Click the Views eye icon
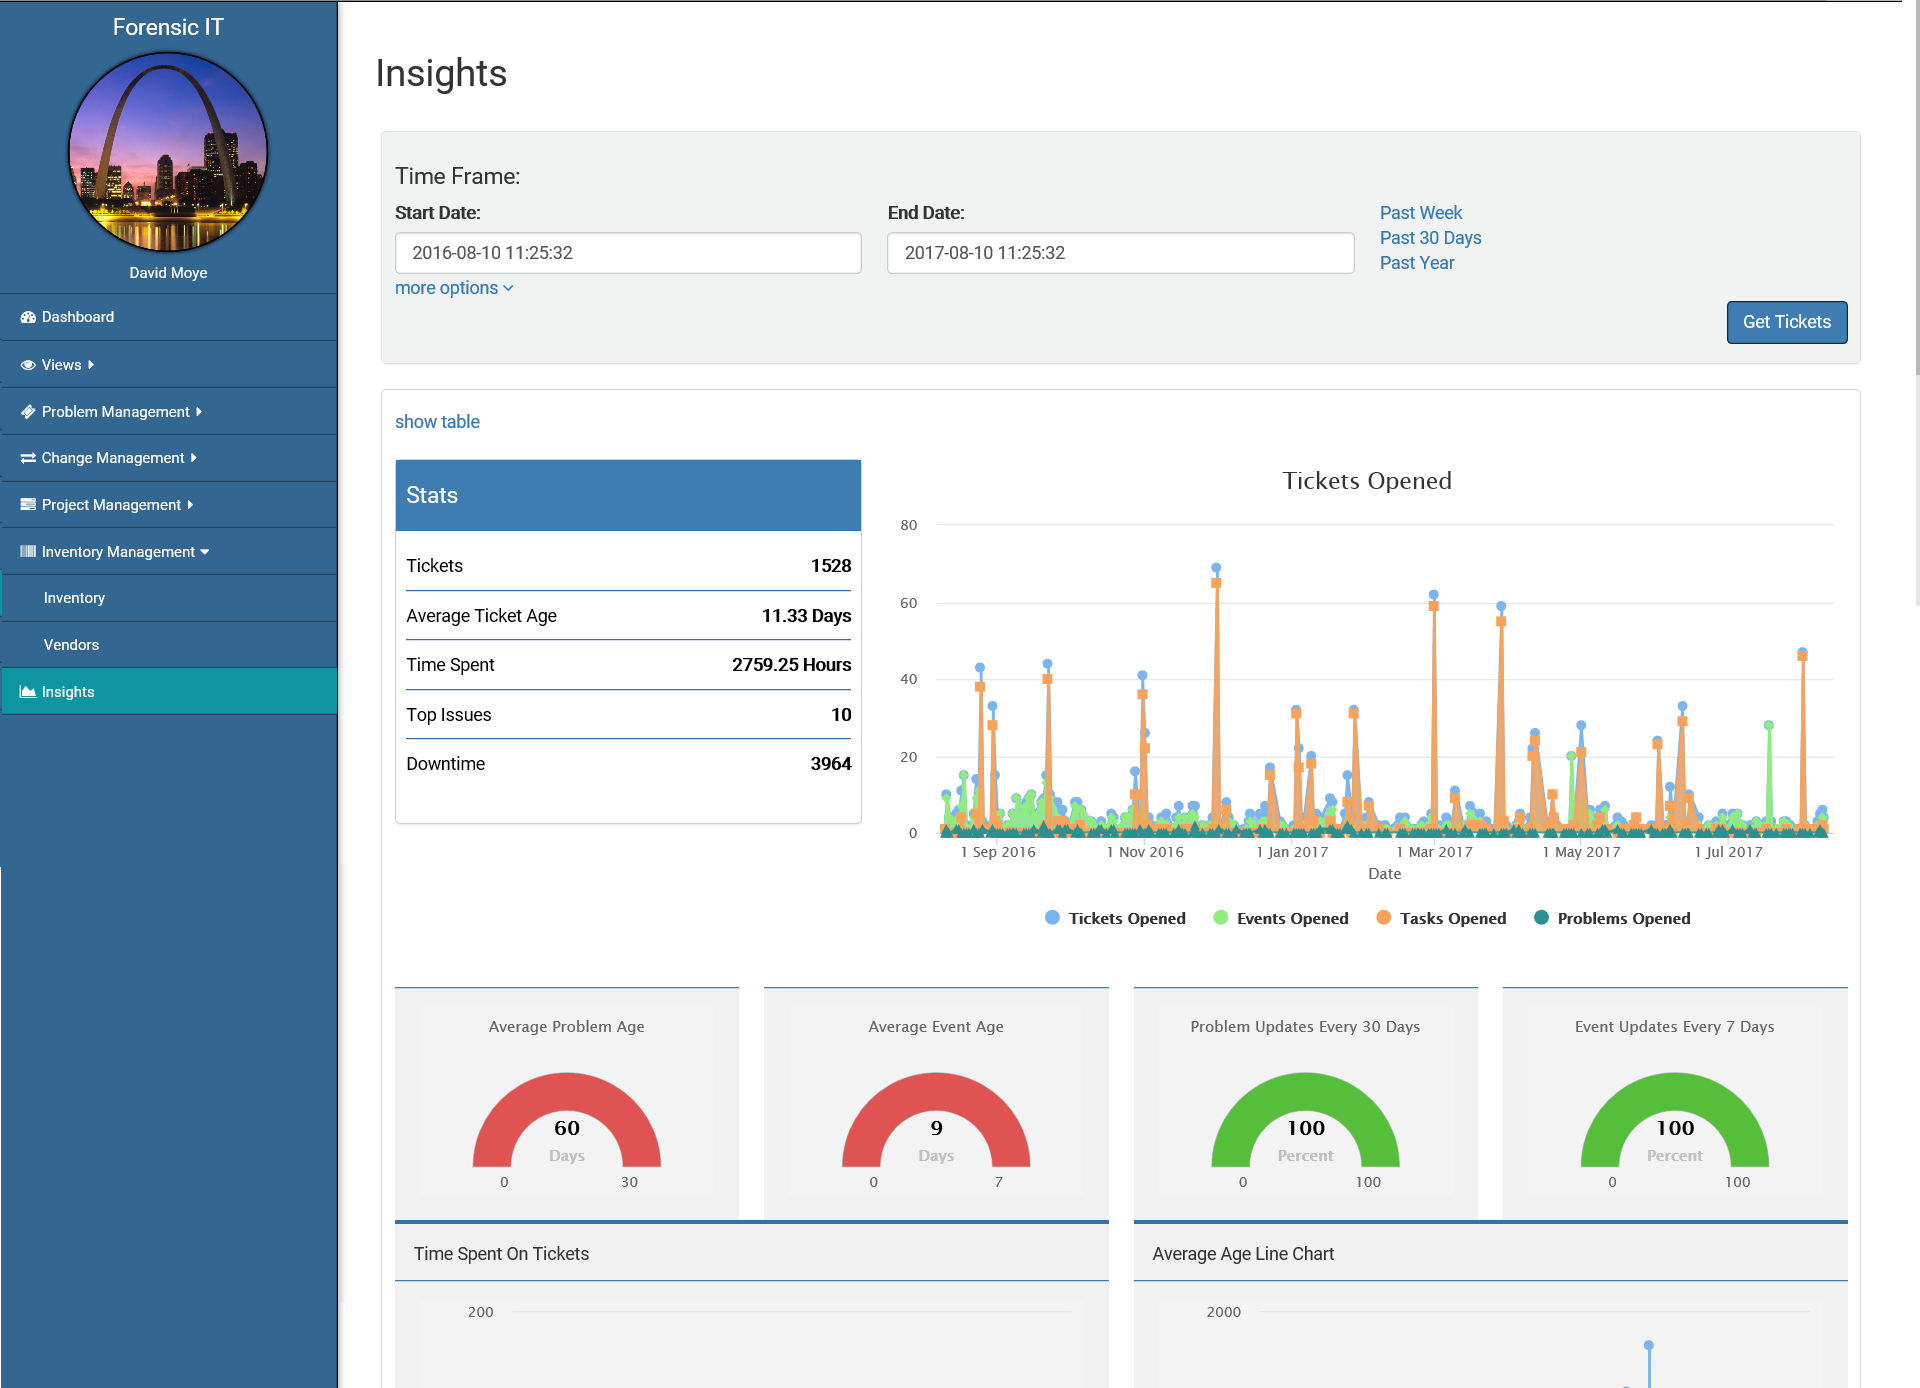 click(x=28, y=365)
